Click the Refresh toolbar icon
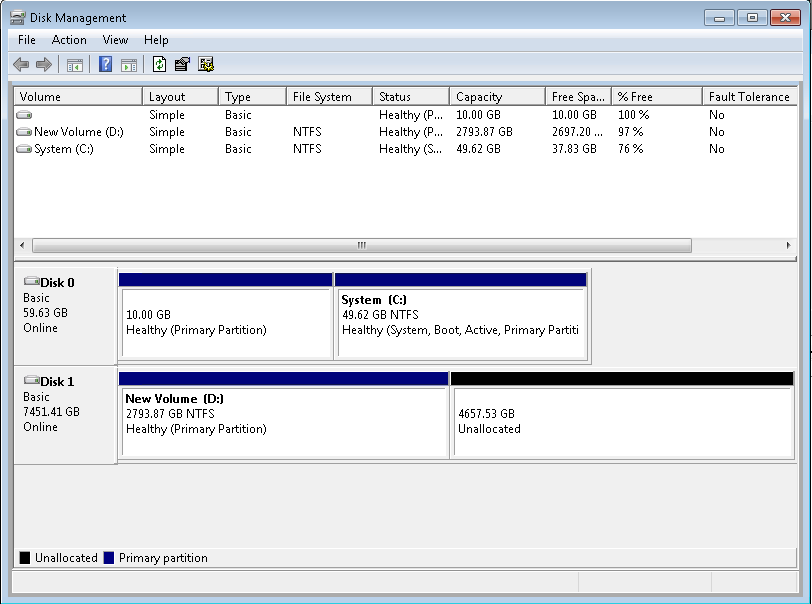Viewport: 812px width, 604px height. (x=159, y=64)
